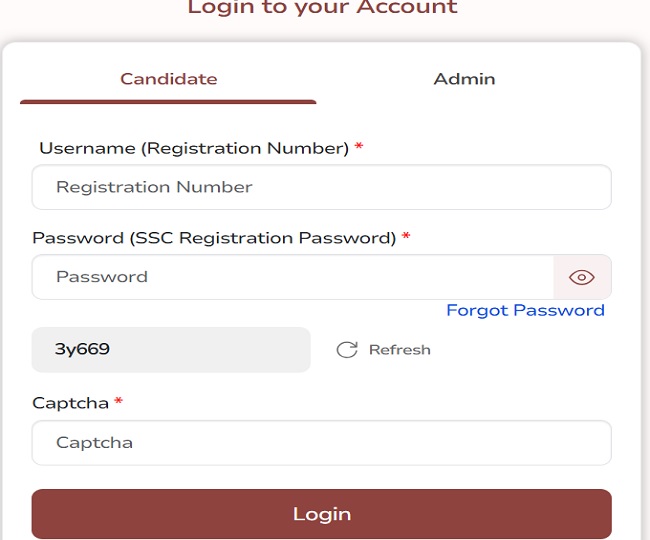Screen dimensions: 650x540
Task: Click the Username (Registration Number) label
Action: tap(193, 148)
